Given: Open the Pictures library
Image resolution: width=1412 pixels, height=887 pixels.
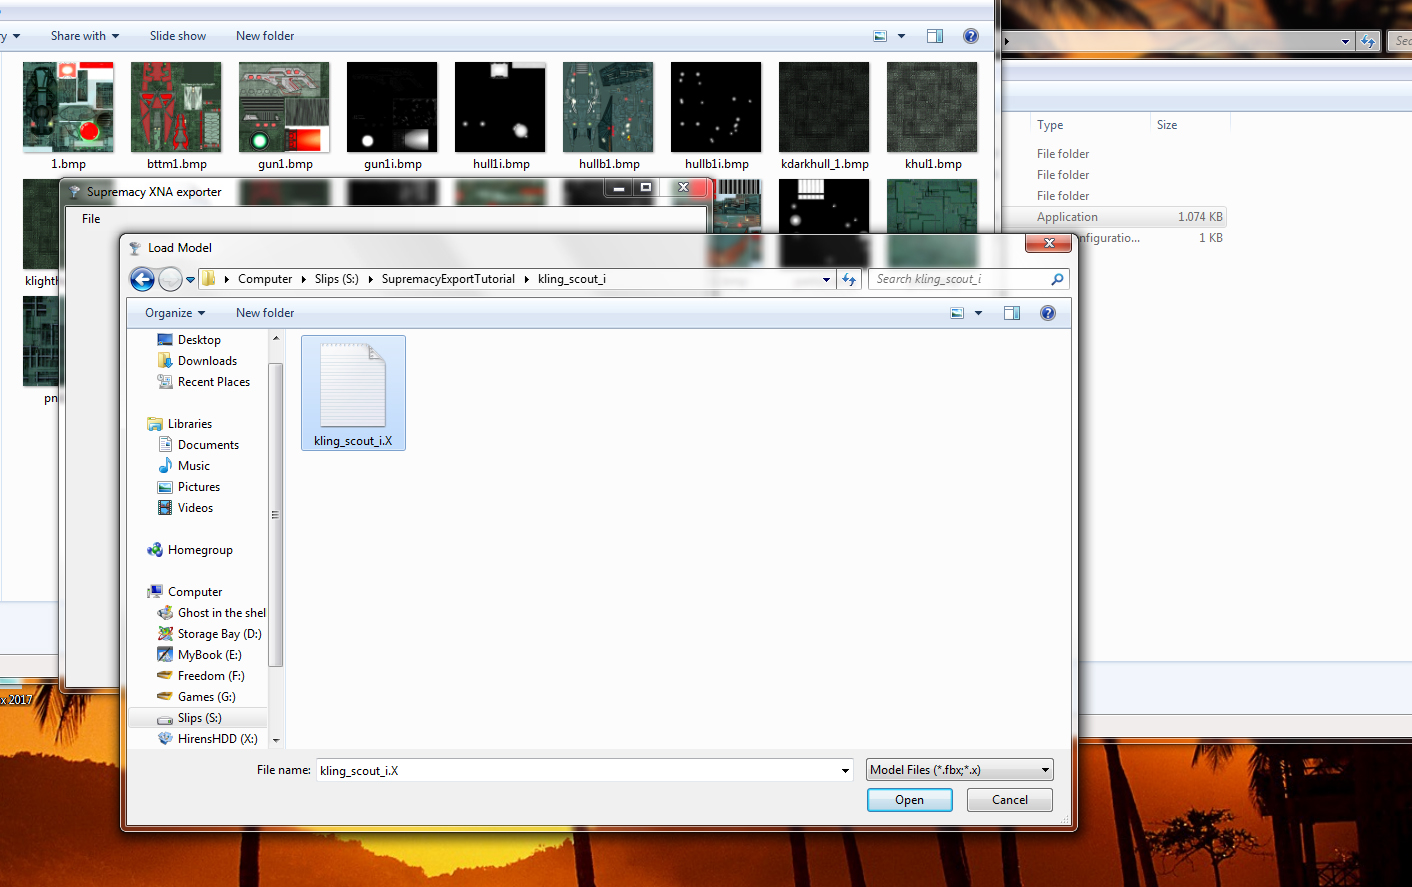Looking at the screenshot, I should point(188,487).
